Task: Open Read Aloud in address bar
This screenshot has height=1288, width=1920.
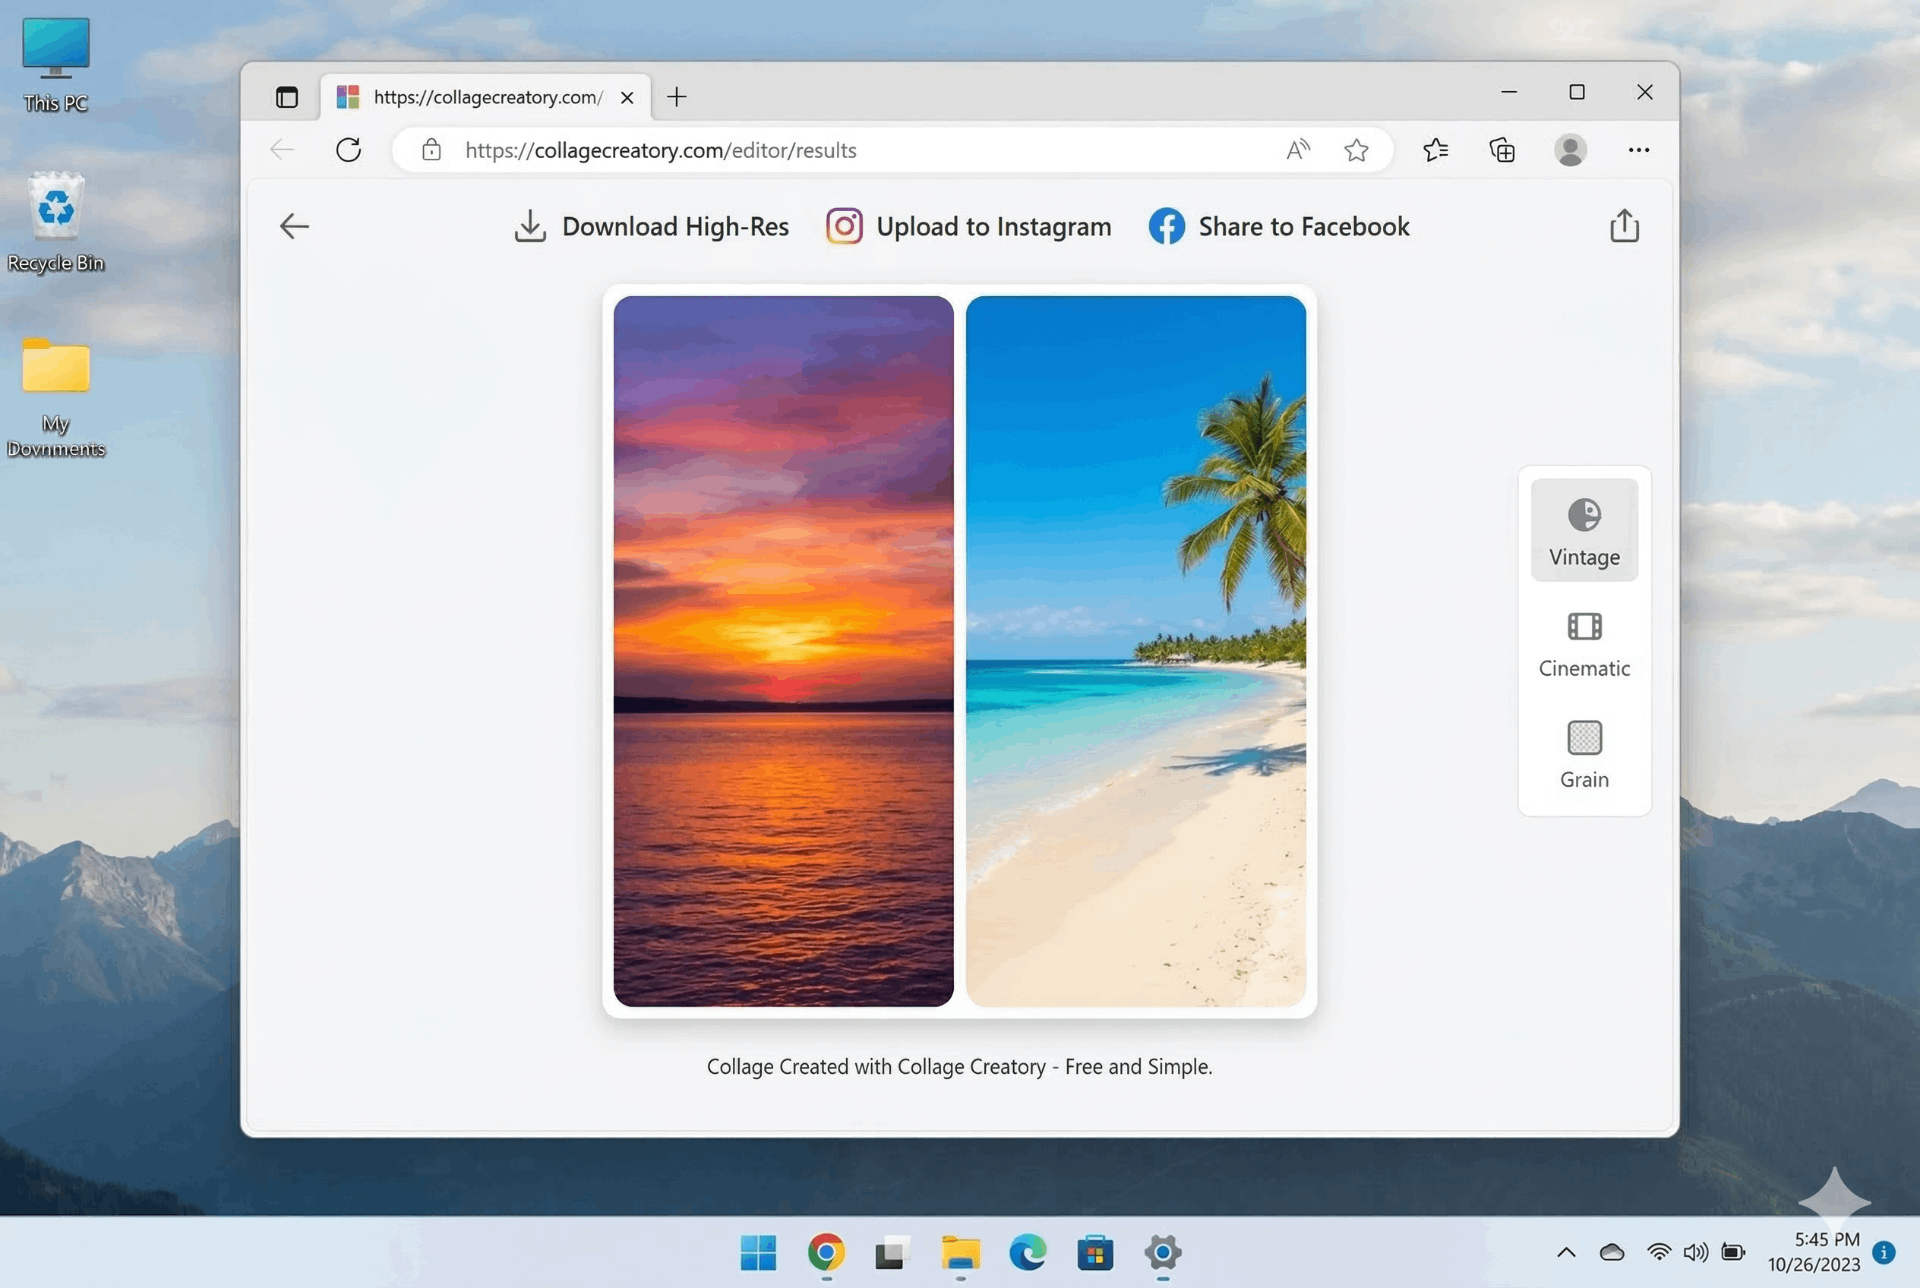Action: pyautogui.click(x=1298, y=150)
